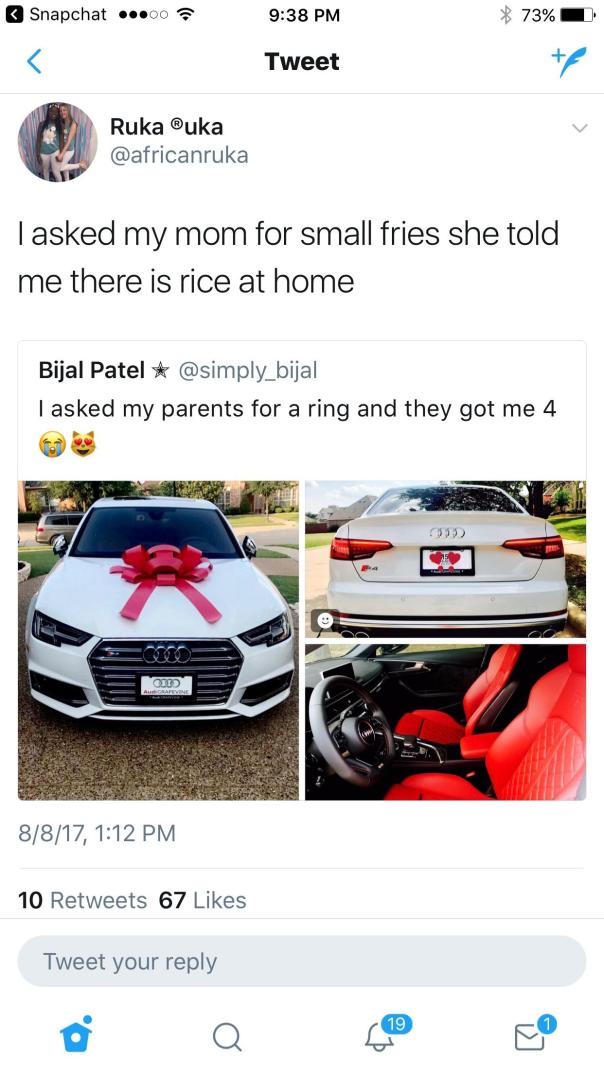Open the quoted @simply_bijal handle
The height and width of the screenshot is (1073, 604).
pos(248,370)
